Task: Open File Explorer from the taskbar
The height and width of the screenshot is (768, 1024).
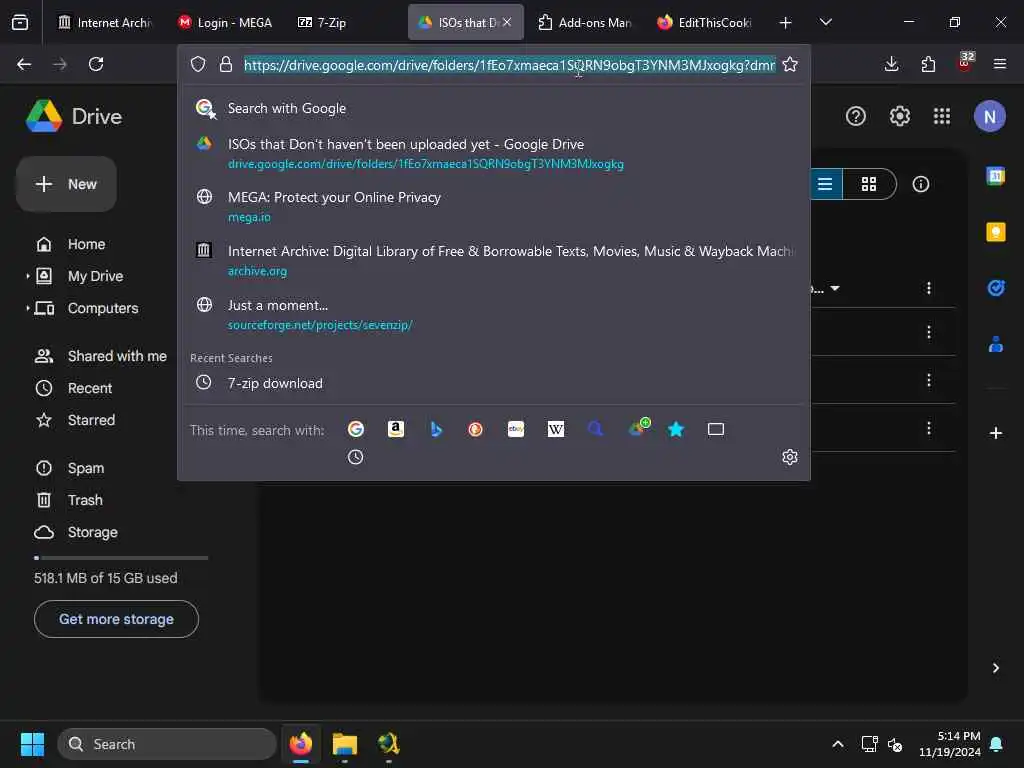Action: tap(344, 744)
